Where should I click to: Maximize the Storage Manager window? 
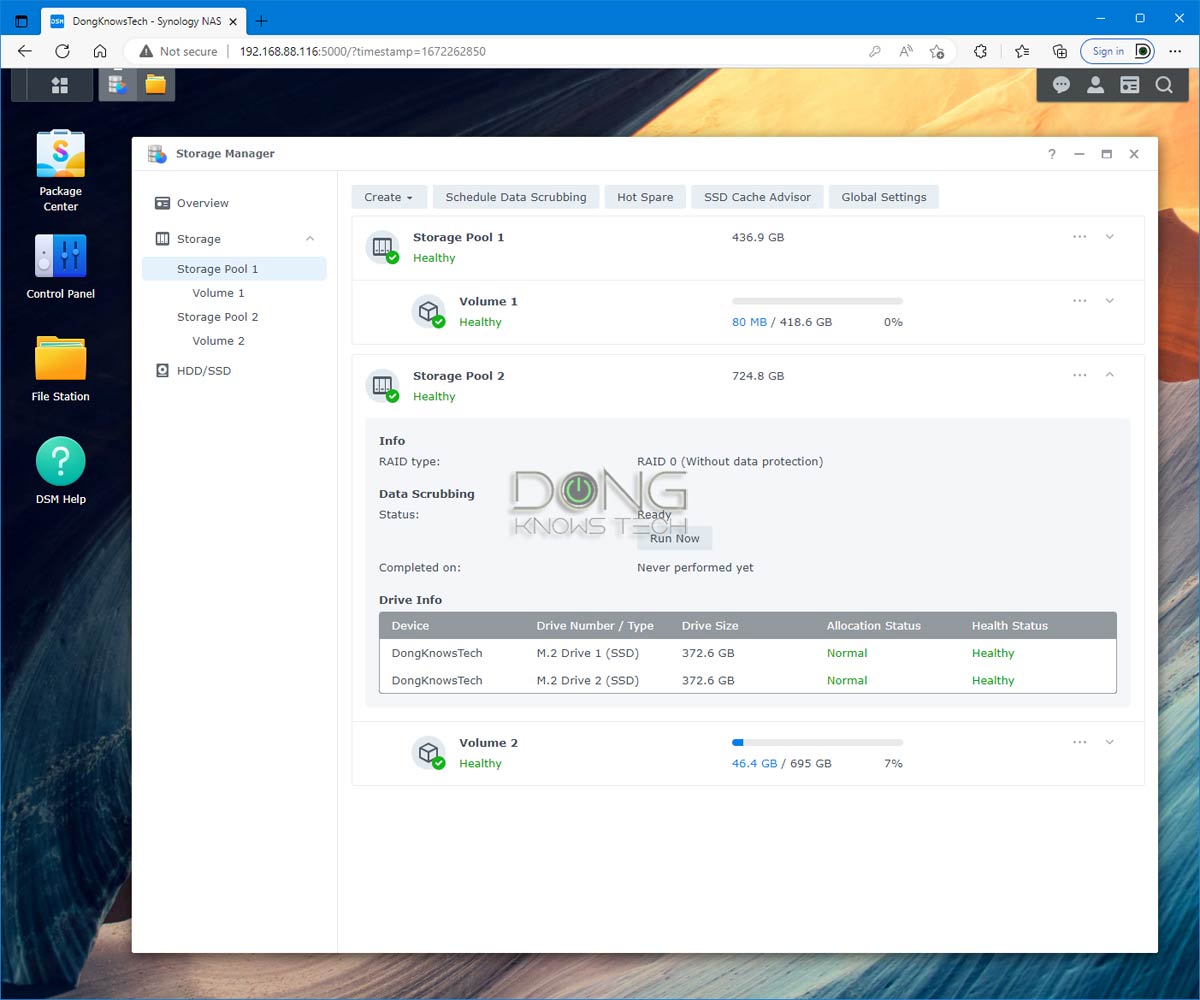(1106, 154)
